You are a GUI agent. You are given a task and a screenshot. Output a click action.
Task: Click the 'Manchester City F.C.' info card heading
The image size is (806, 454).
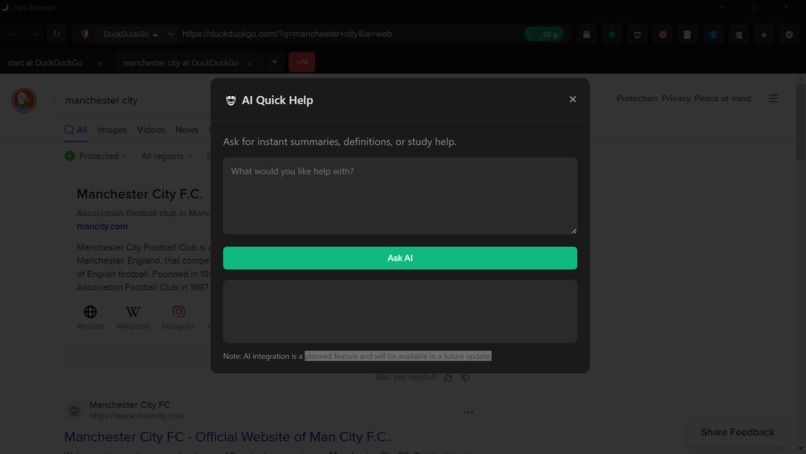click(x=139, y=194)
